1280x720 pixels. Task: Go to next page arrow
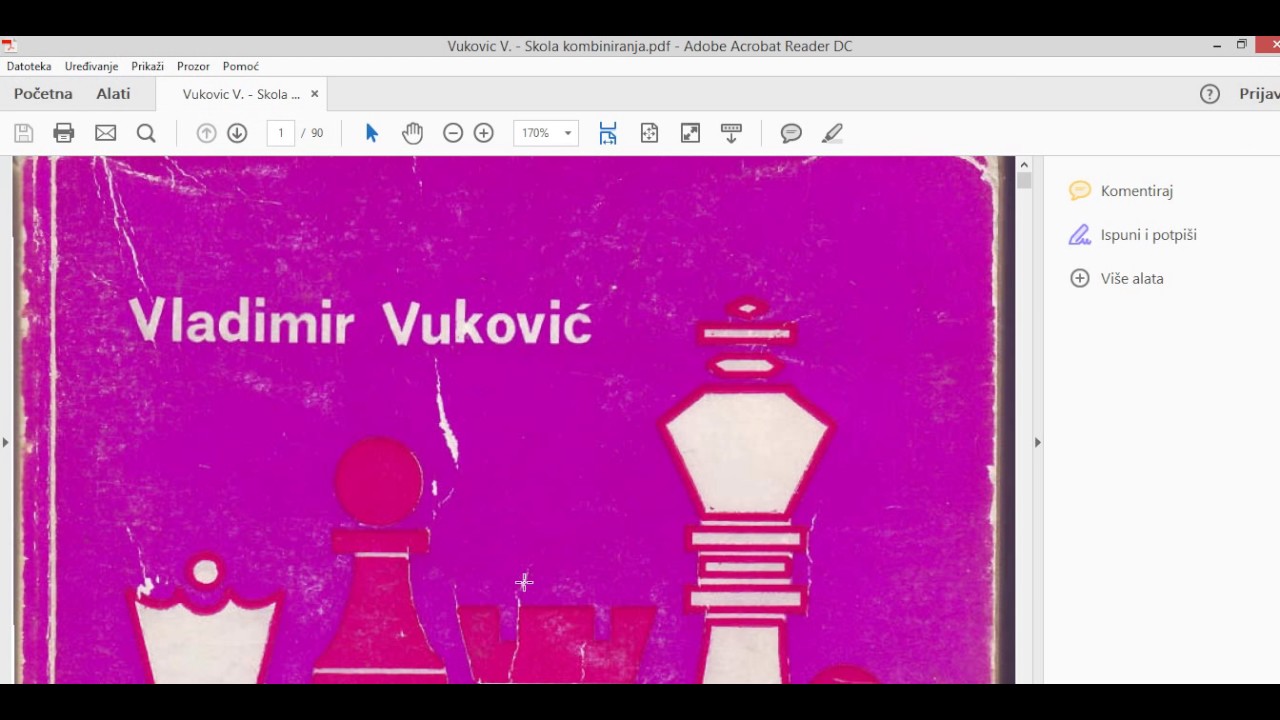(237, 133)
